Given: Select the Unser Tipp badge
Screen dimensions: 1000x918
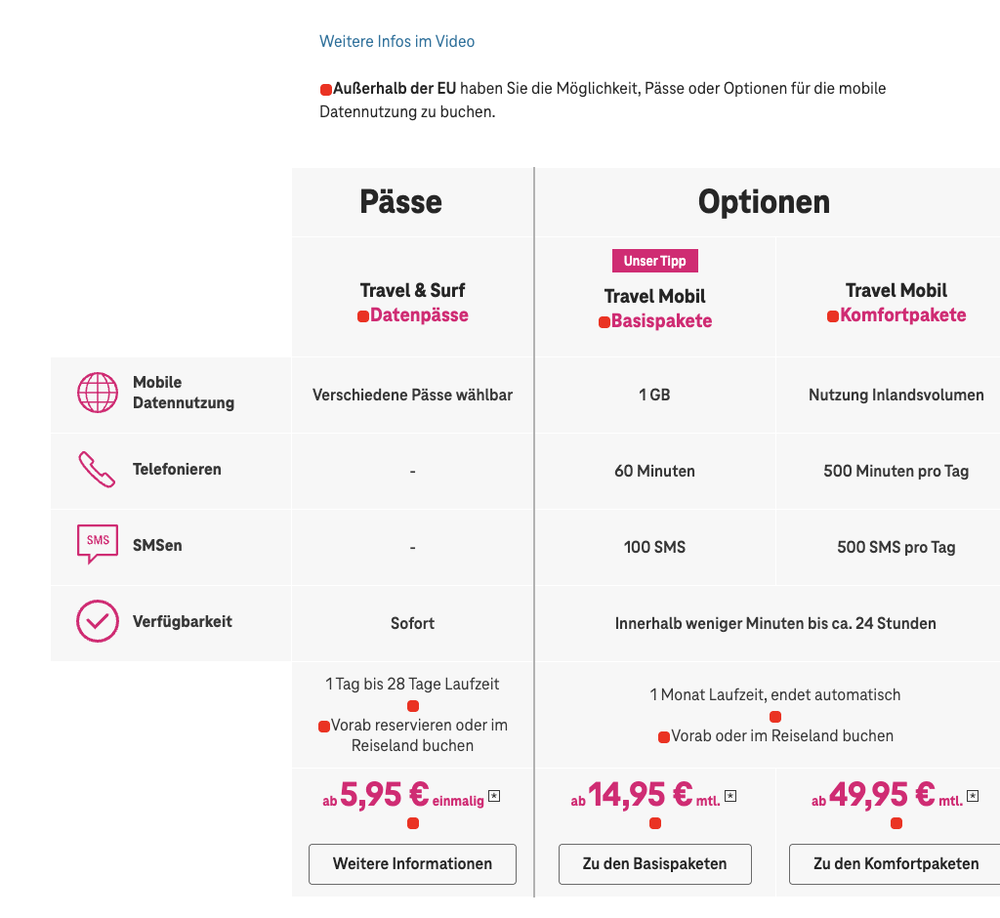Looking at the screenshot, I should [655, 260].
